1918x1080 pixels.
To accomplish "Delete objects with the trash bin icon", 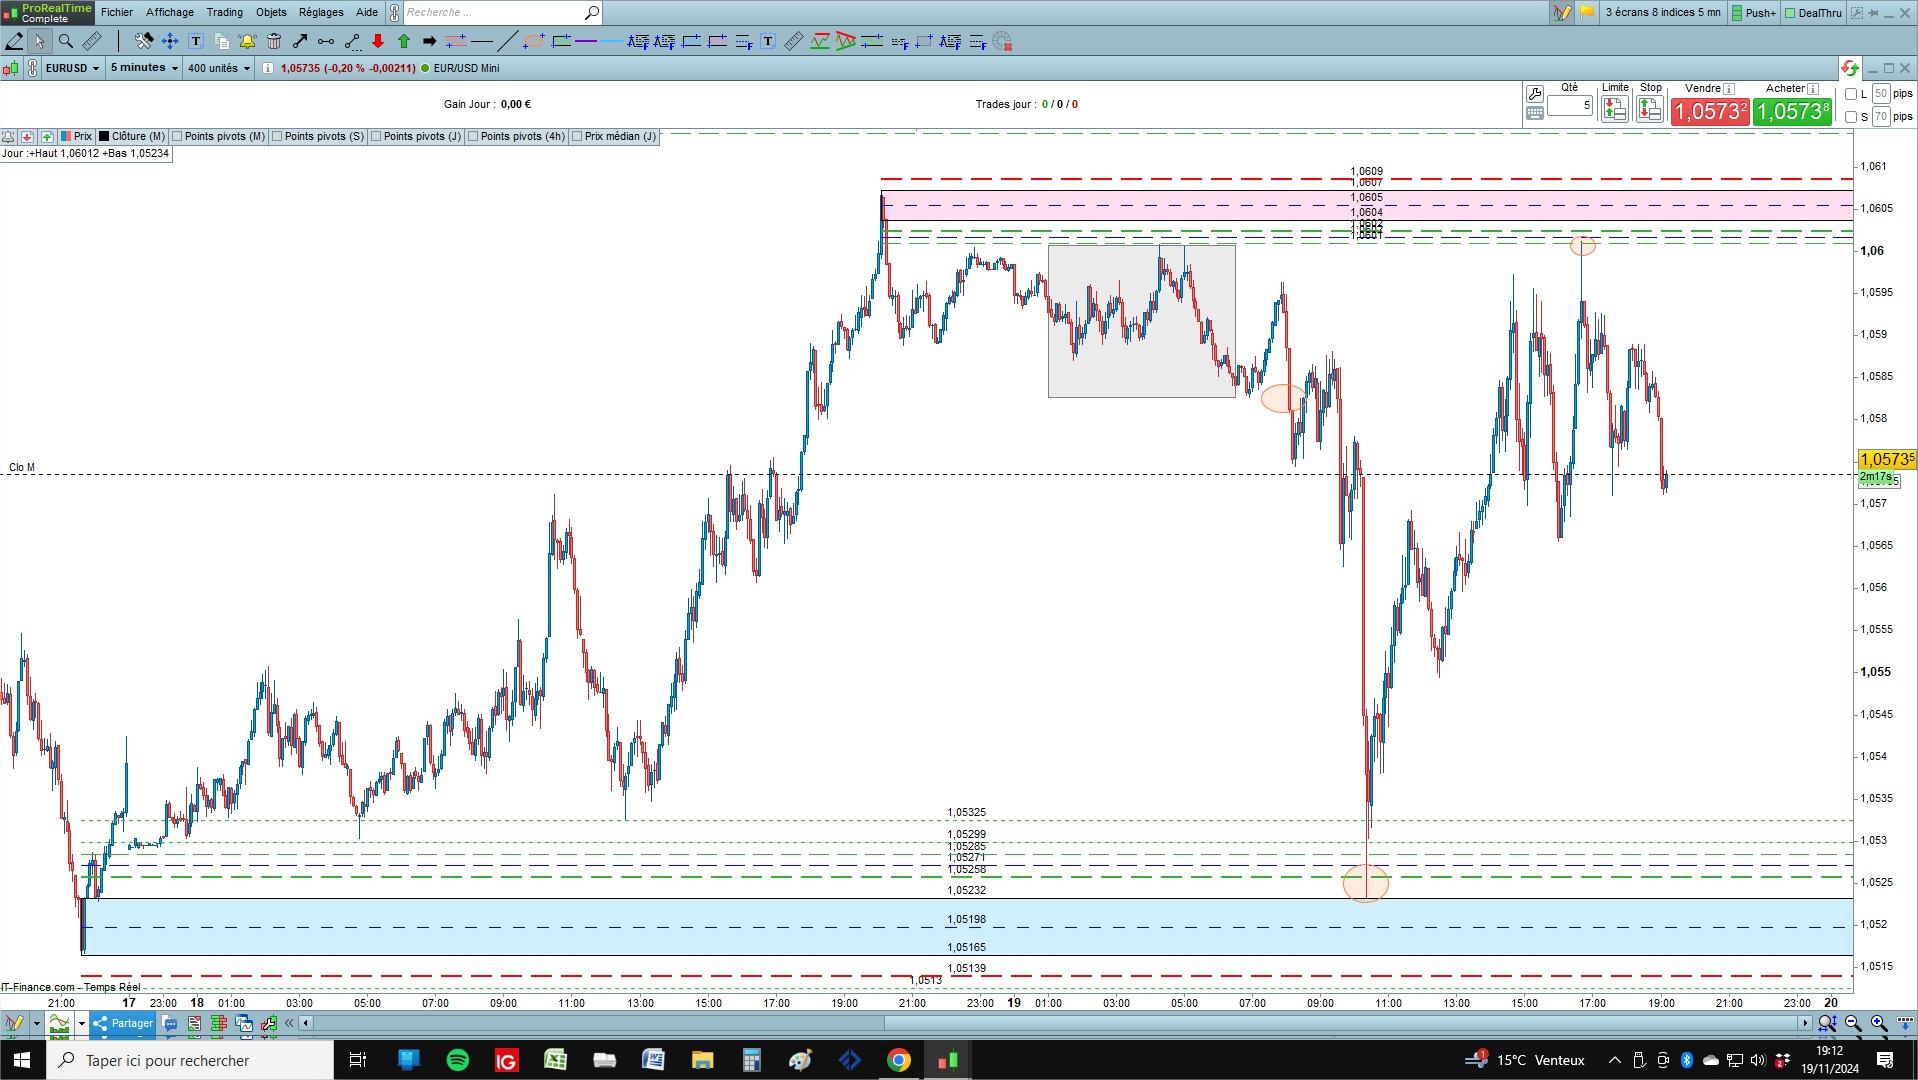I will click(x=274, y=41).
